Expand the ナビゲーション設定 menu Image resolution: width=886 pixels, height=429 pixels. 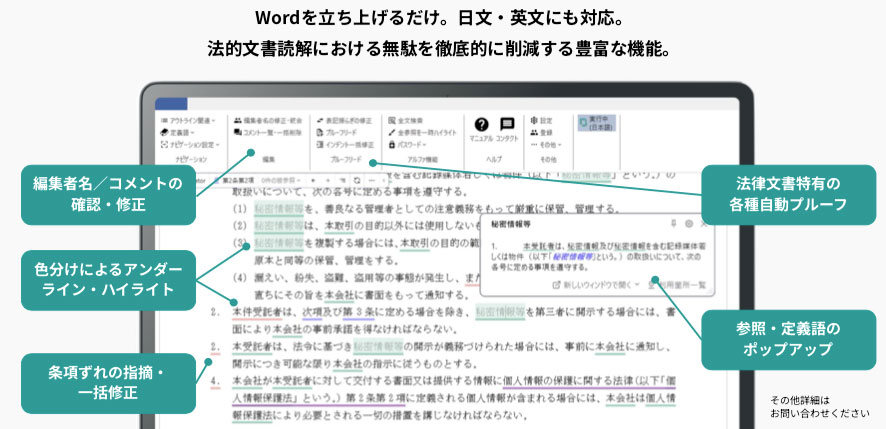point(190,144)
